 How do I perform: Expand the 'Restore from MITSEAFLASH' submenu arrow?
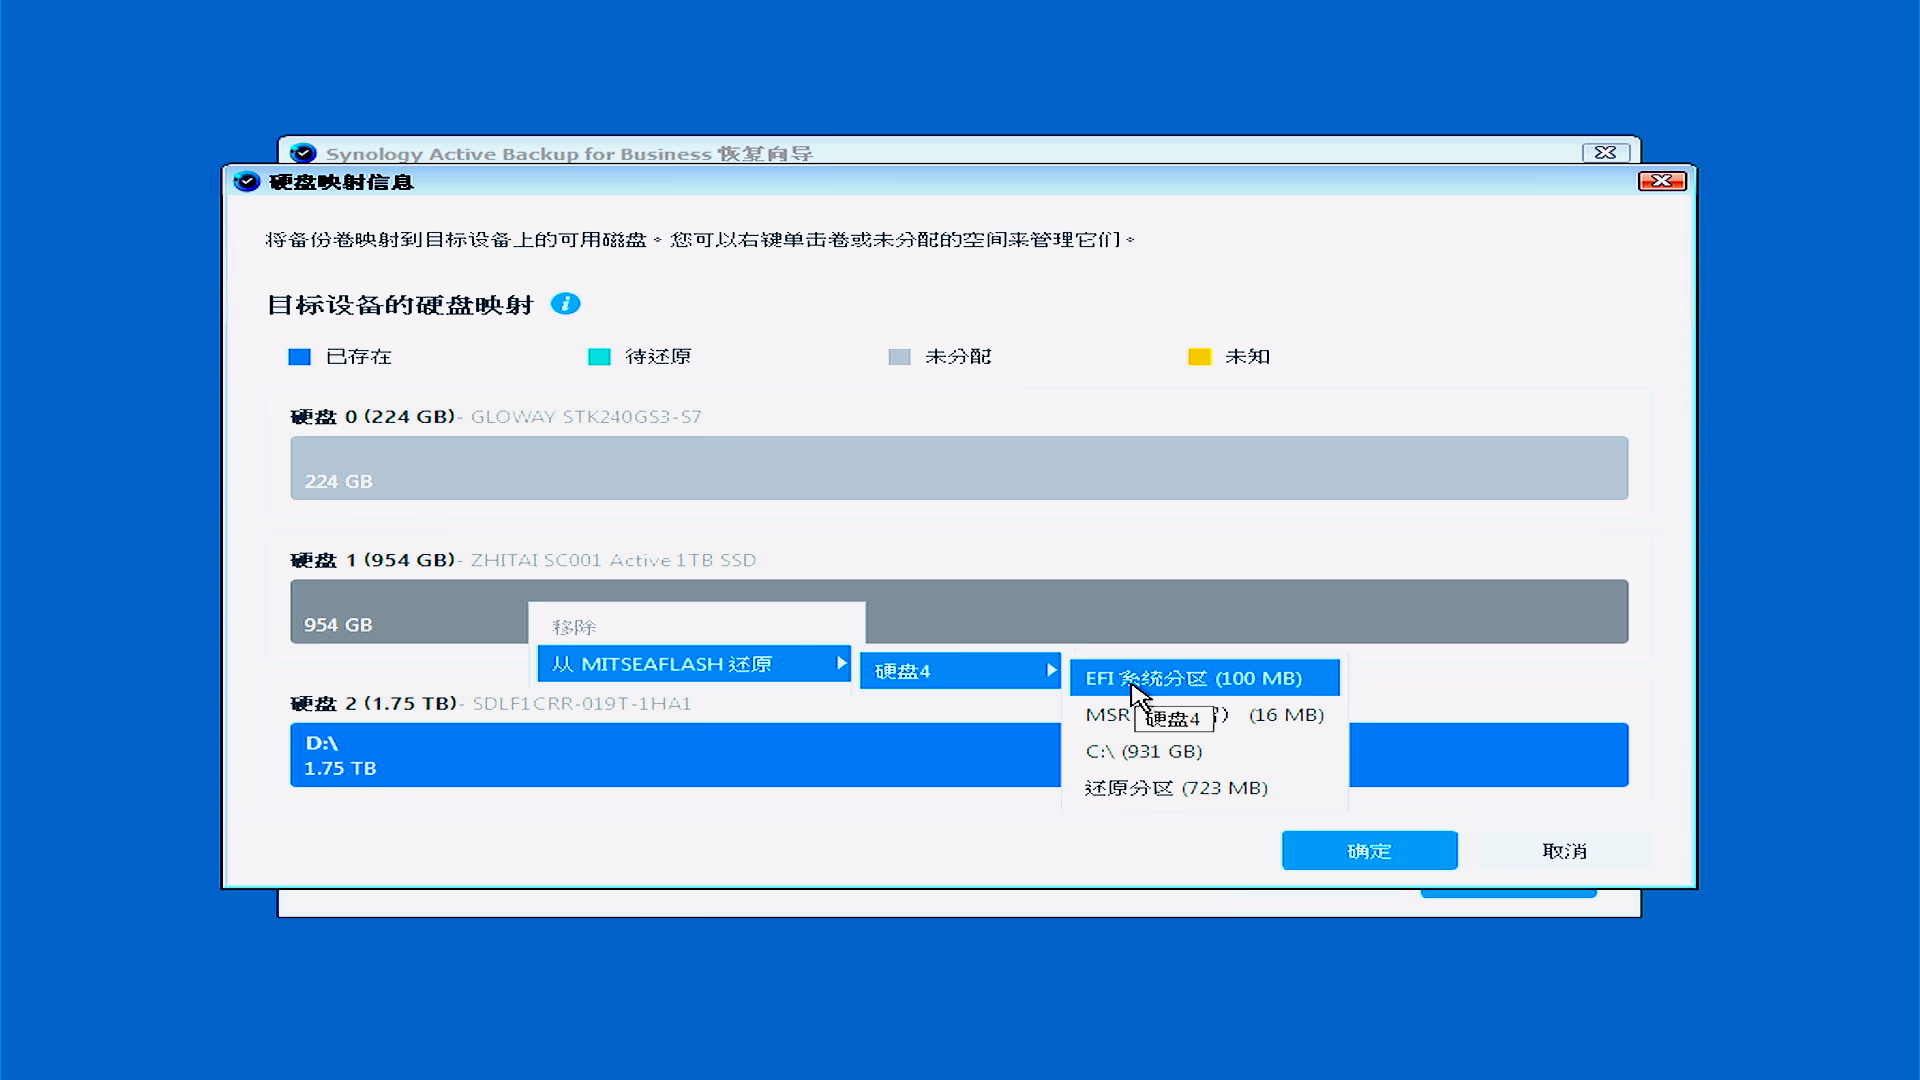pos(841,663)
